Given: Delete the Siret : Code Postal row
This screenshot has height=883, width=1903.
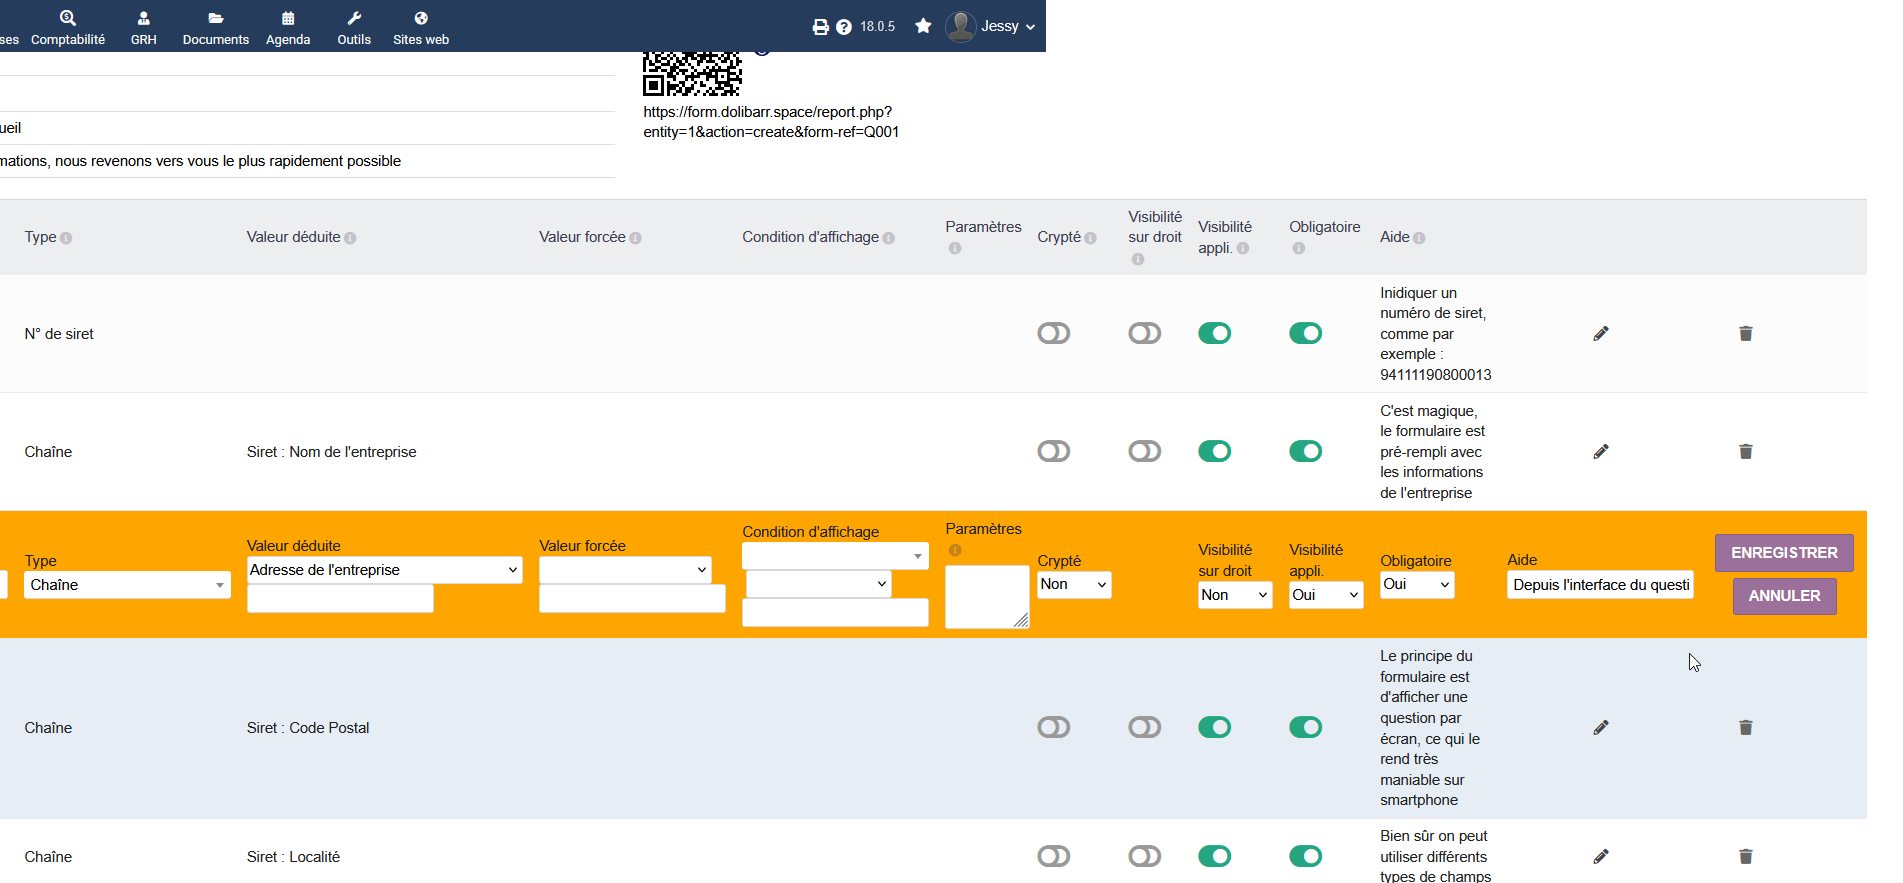Looking at the screenshot, I should tap(1746, 728).
